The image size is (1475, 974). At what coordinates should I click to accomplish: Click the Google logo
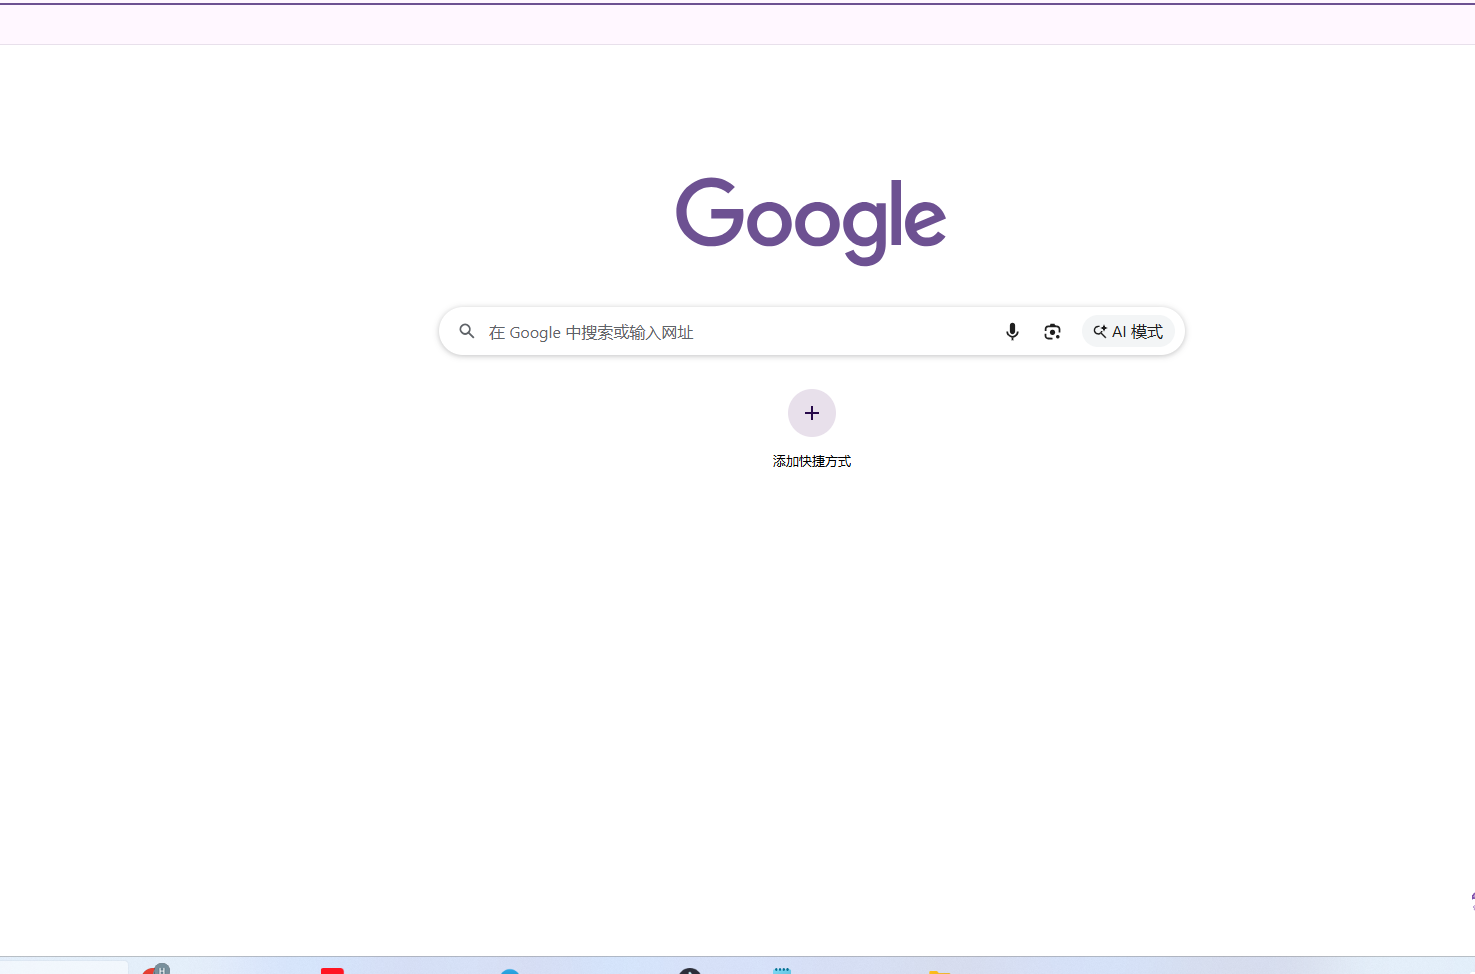click(811, 220)
